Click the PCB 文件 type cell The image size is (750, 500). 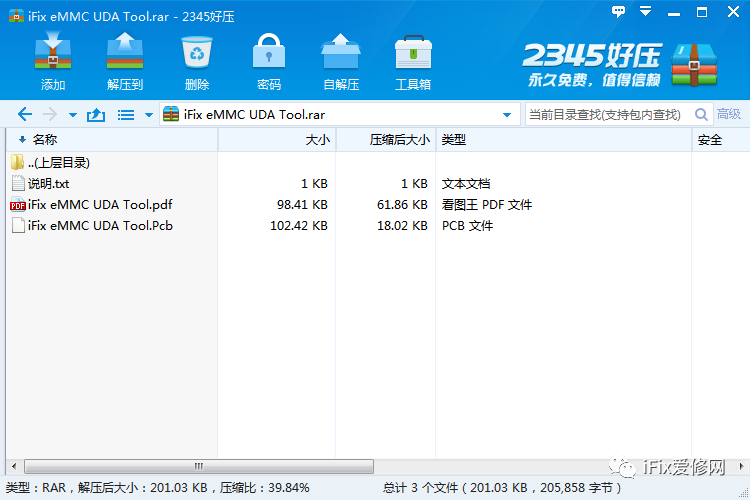[467, 226]
